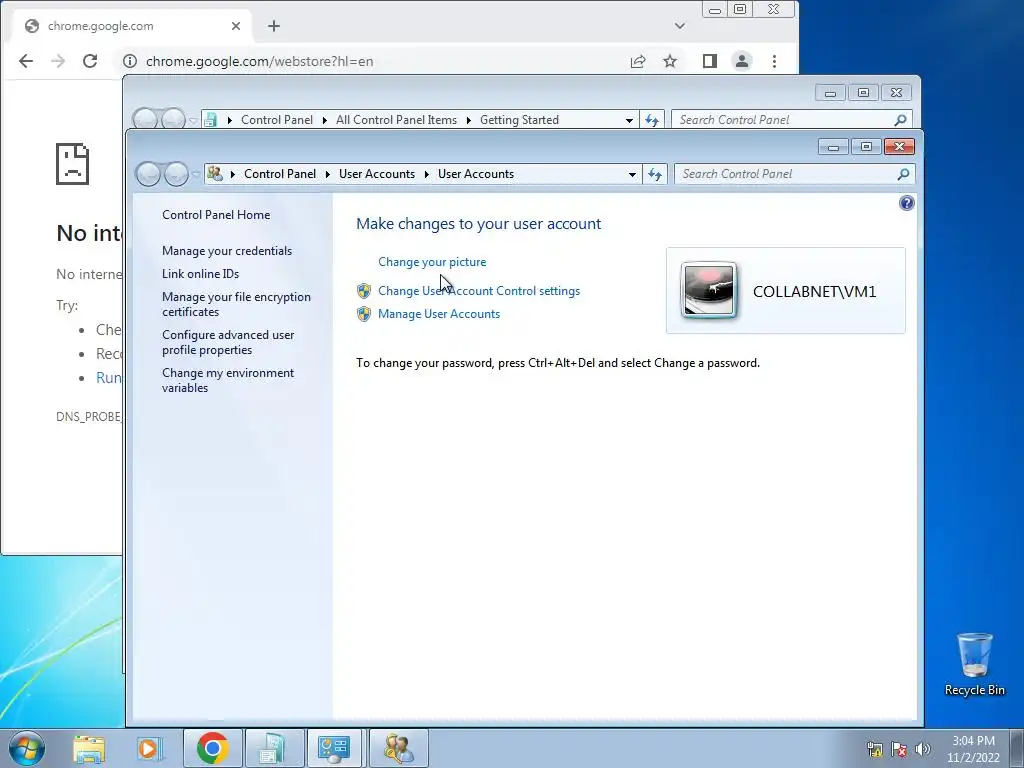
Task: Close the chrome.google.com tab
Action: pos(236,26)
